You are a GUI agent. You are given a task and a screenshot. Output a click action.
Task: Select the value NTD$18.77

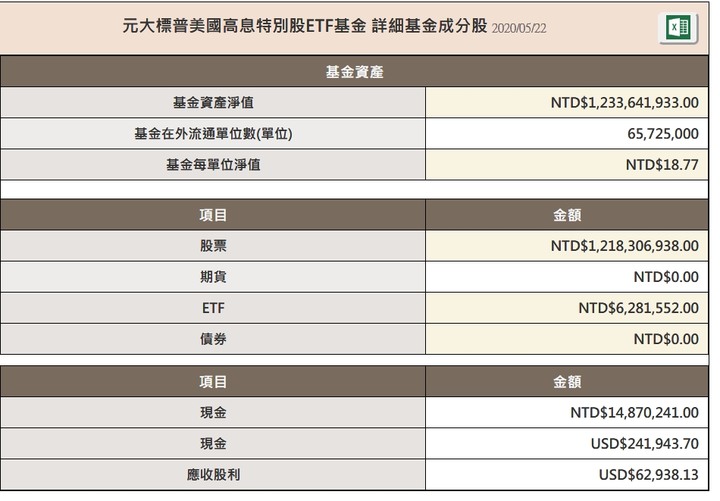pyautogui.click(x=662, y=164)
